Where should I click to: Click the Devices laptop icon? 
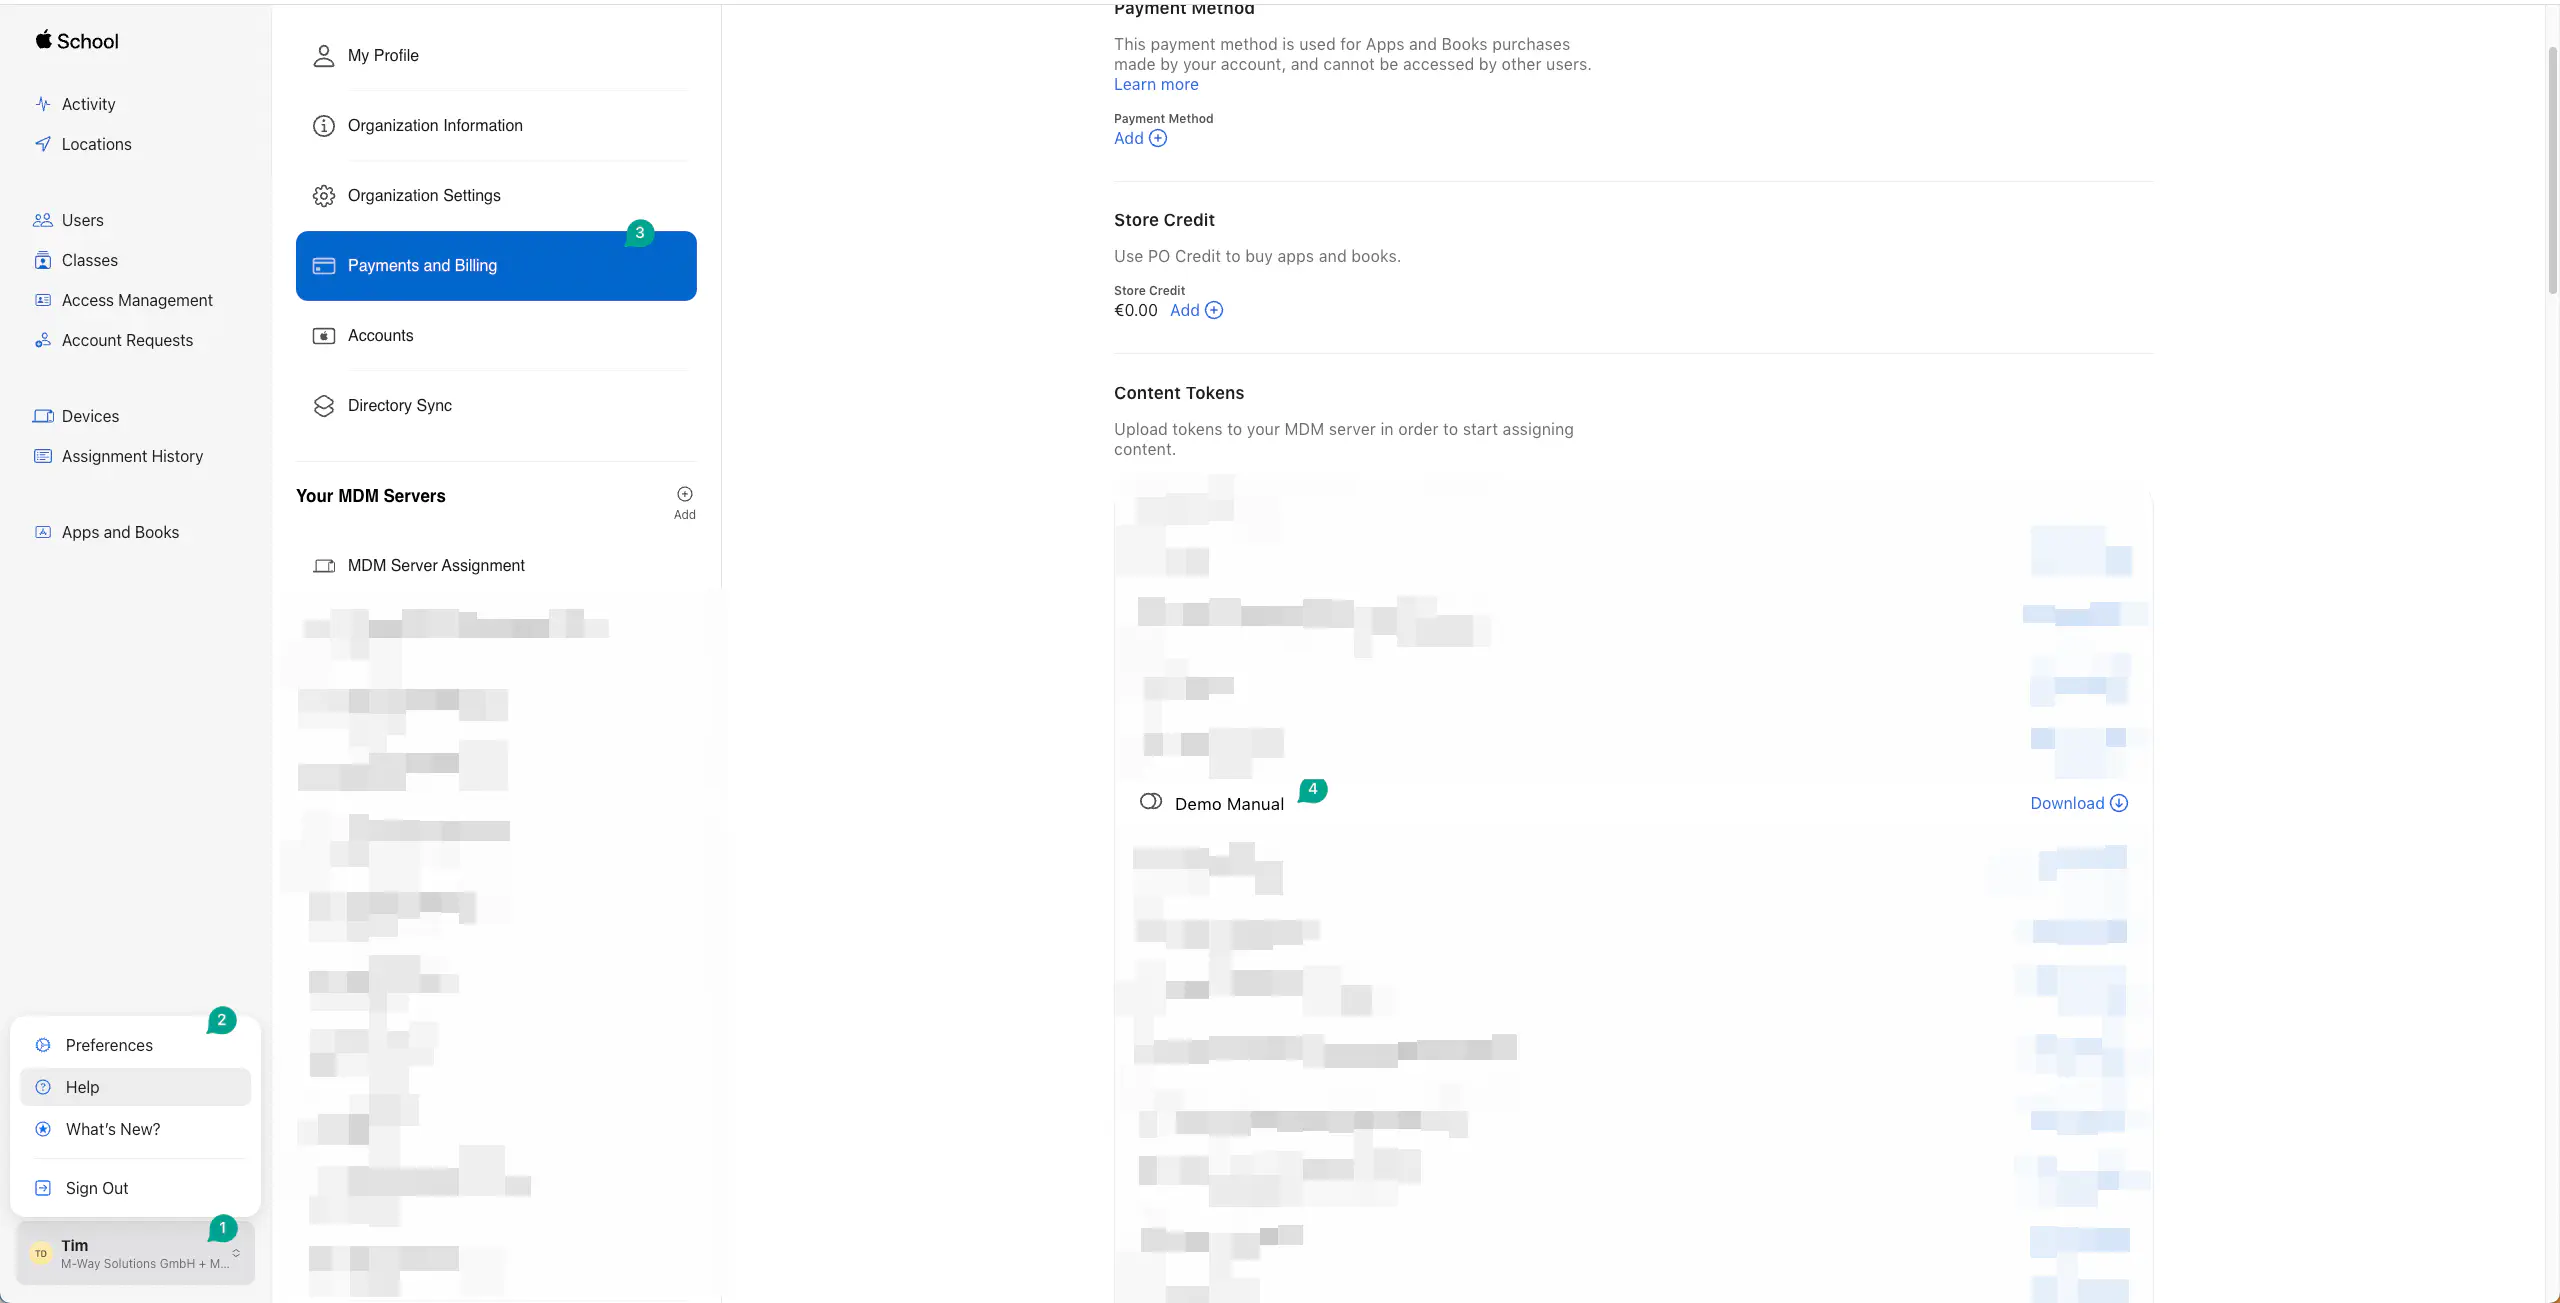click(43, 416)
